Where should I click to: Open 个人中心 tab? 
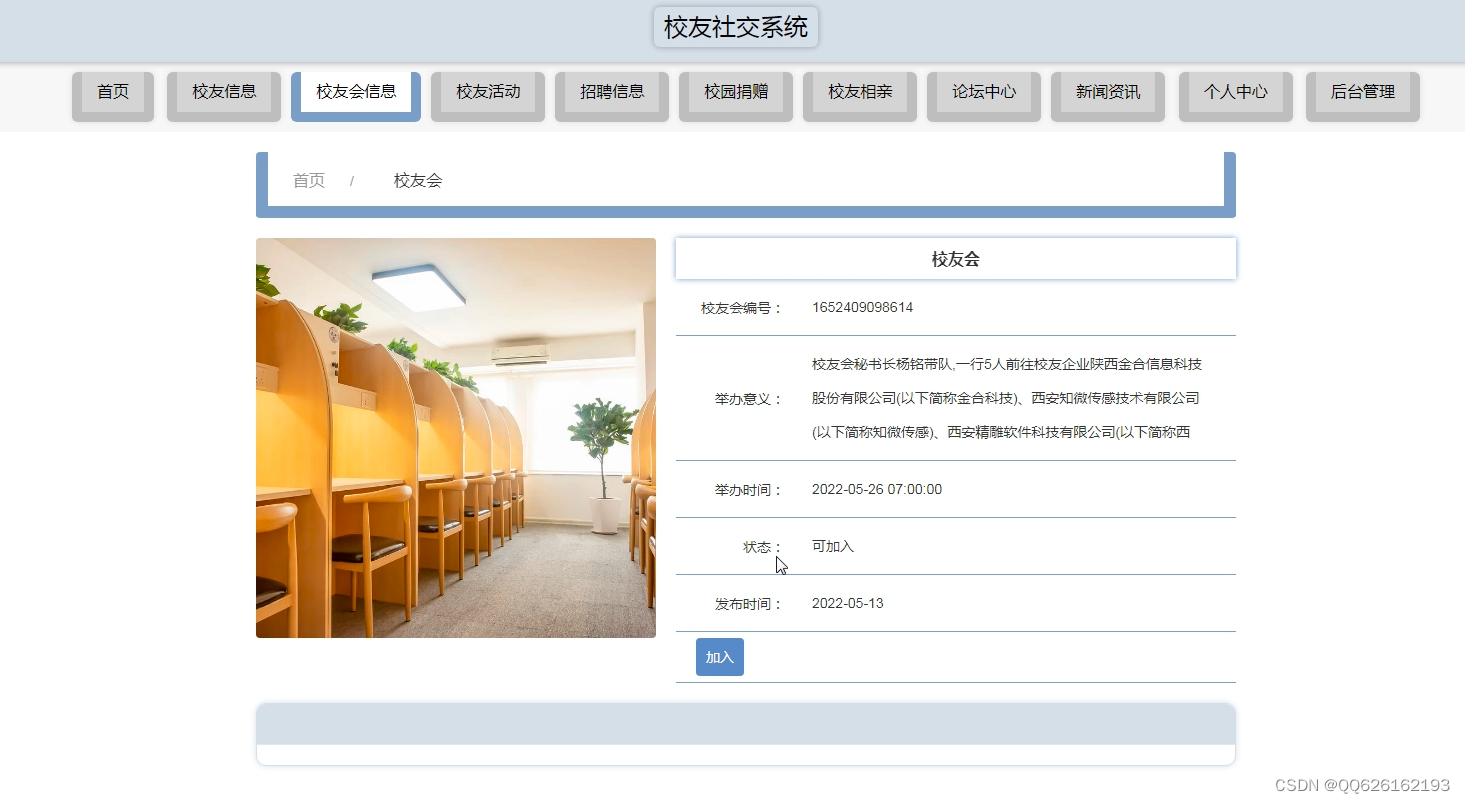[x=1236, y=96]
